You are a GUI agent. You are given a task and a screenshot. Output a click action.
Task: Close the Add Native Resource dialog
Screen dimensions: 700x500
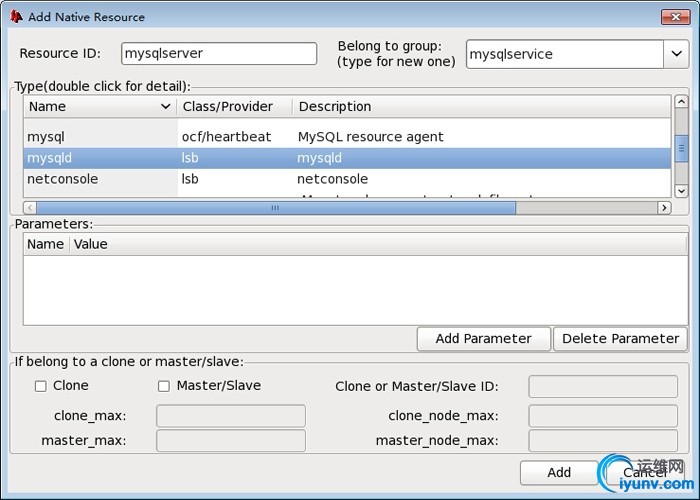[675, 17]
